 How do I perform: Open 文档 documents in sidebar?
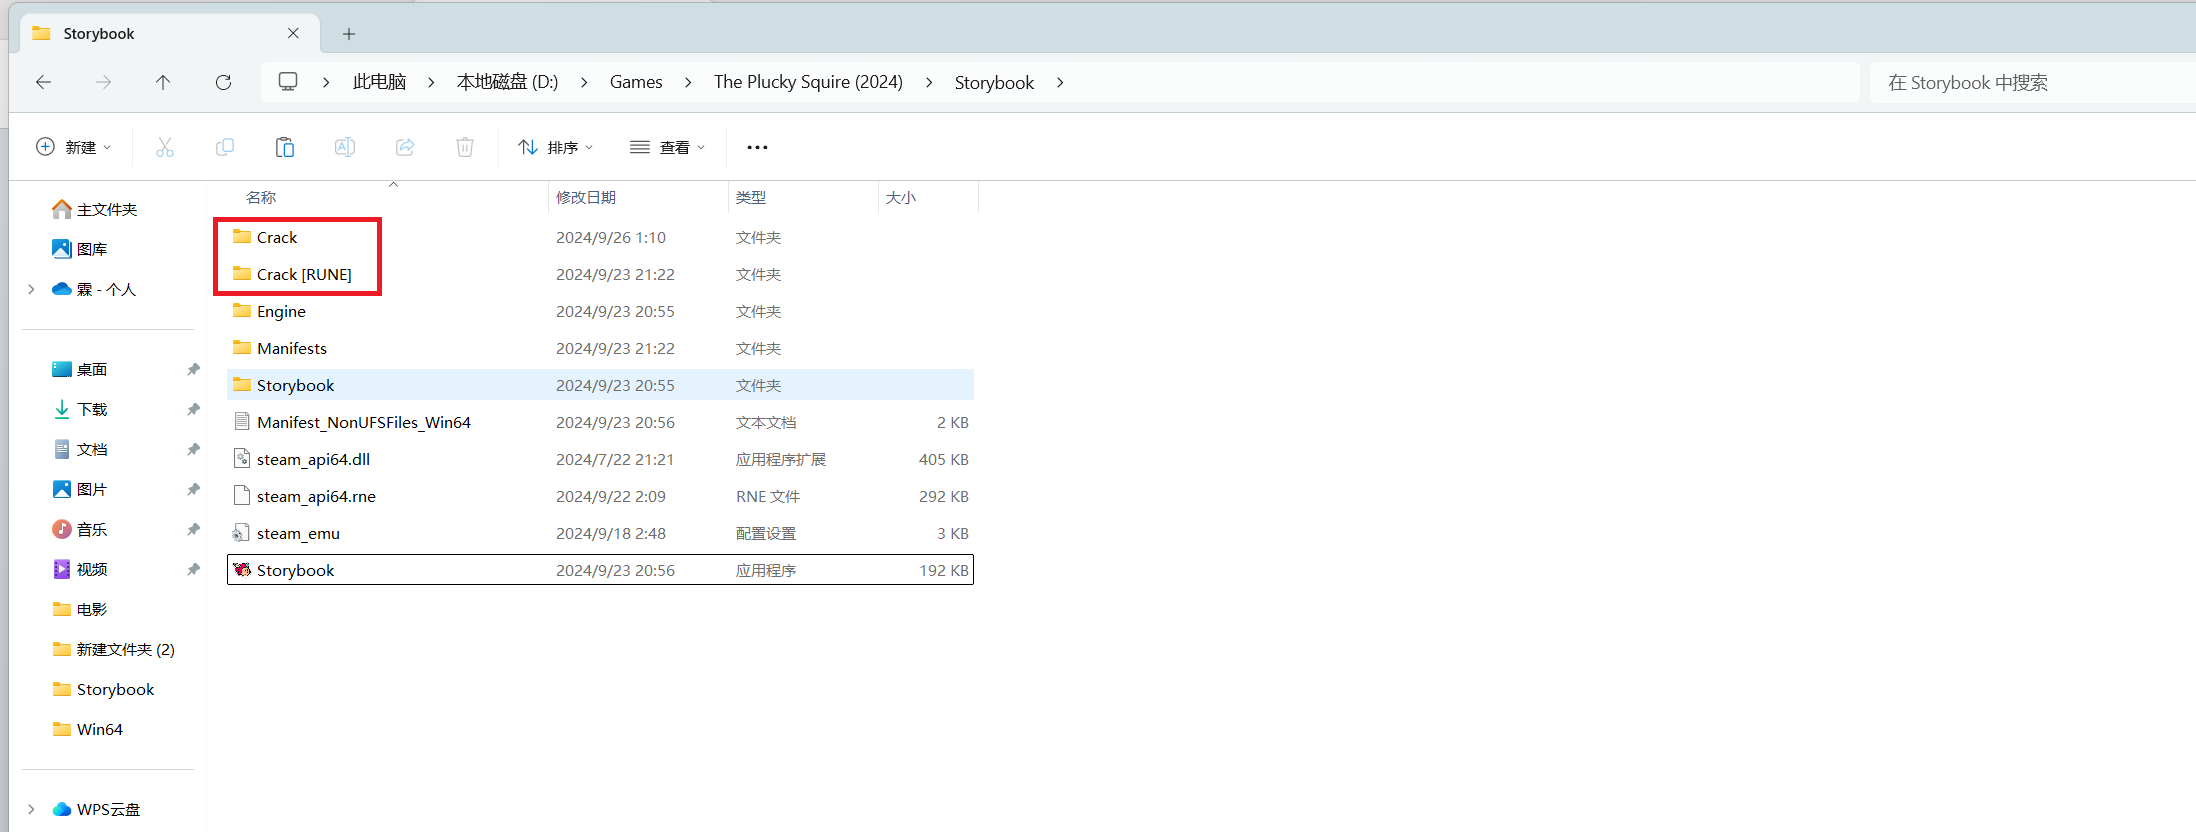[x=79, y=449]
